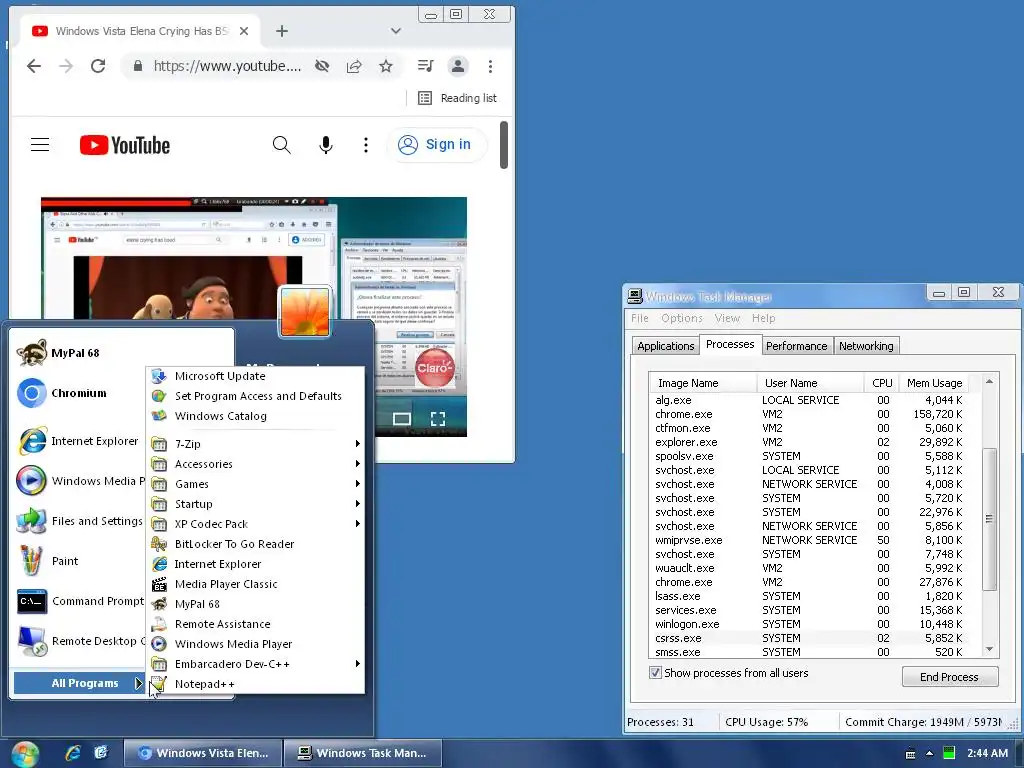The width and height of the screenshot is (1024, 768).
Task: Open the Chromium three-dot menu
Action: pyautogui.click(x=490, y=66)
